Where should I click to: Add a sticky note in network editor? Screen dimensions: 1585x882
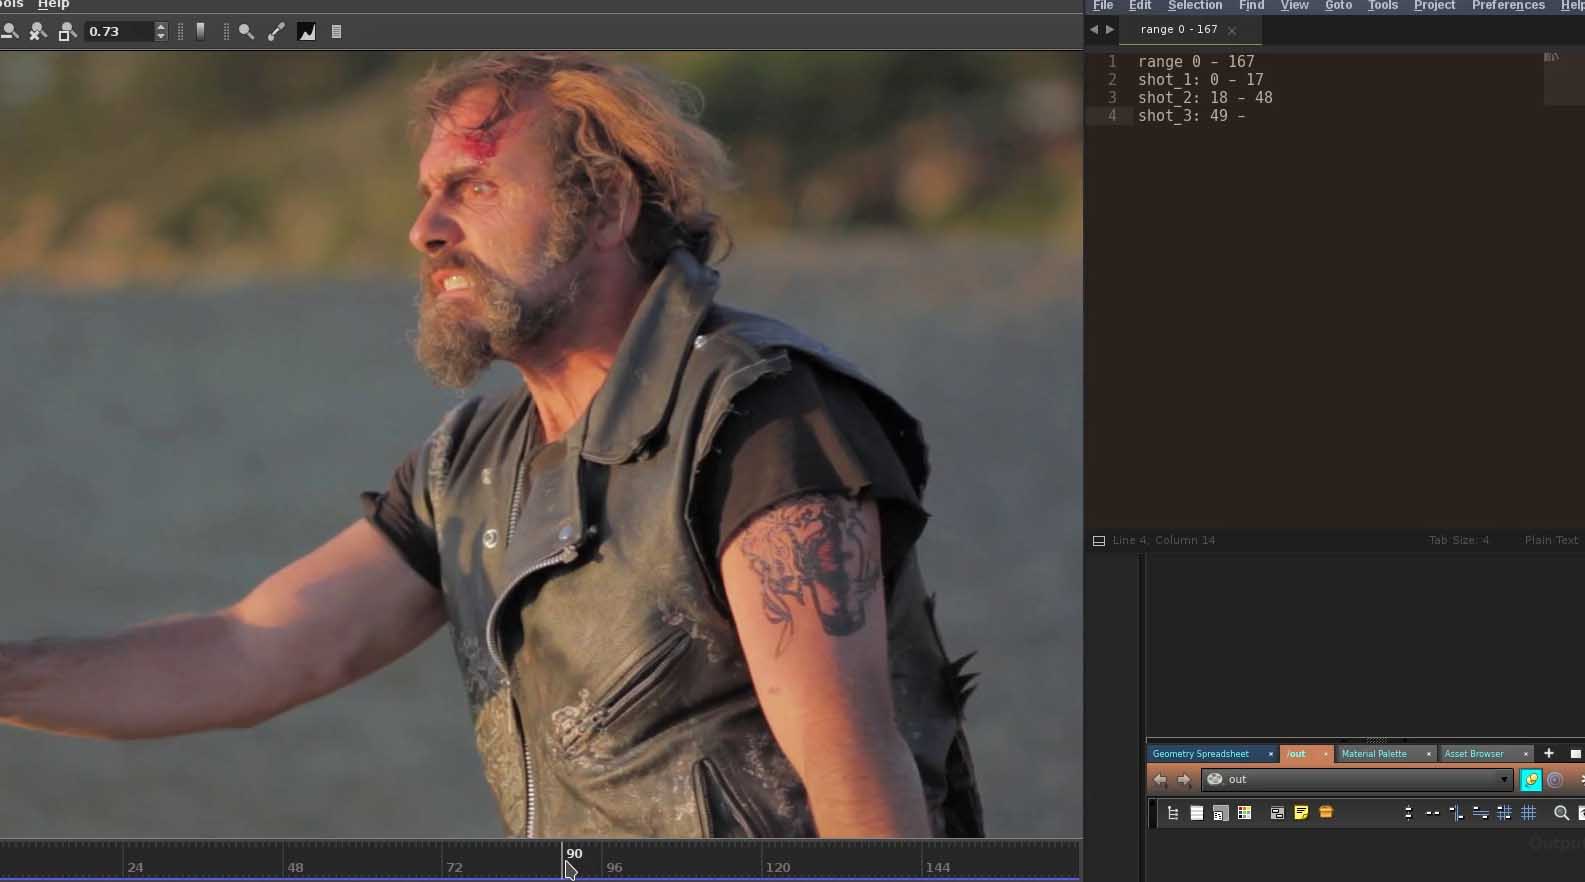(x=1301, y=813)
